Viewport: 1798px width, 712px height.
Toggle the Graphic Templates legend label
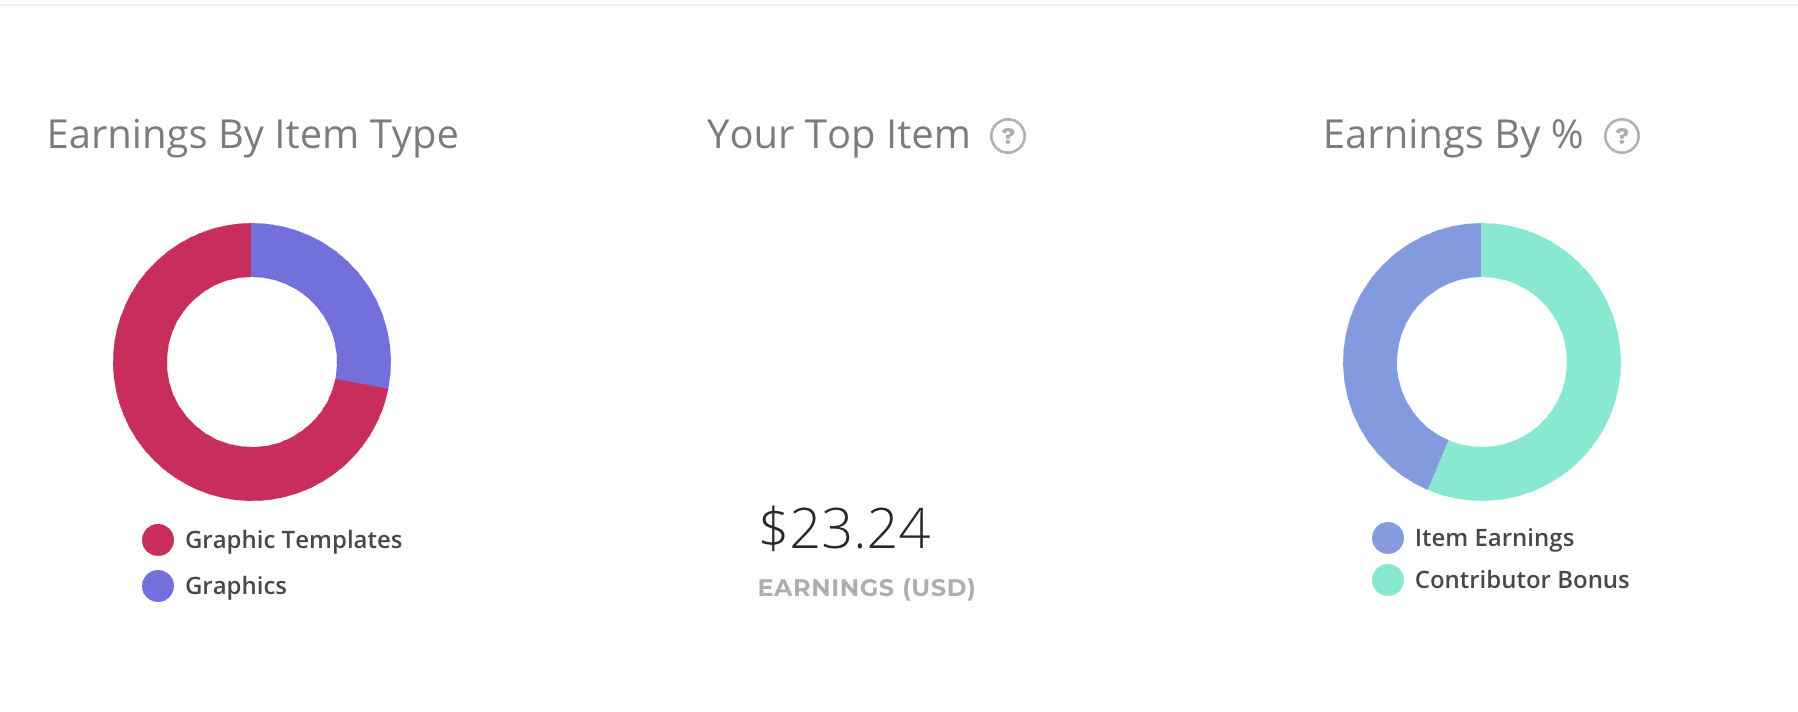(x=293, y=540)
